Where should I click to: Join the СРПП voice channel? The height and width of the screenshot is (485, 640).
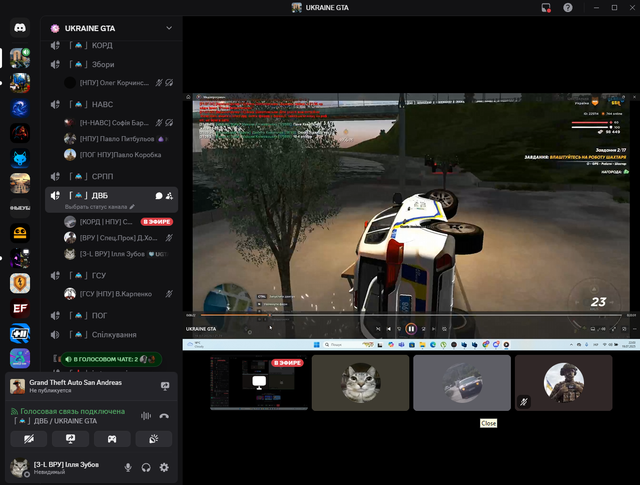coord(111,176)
